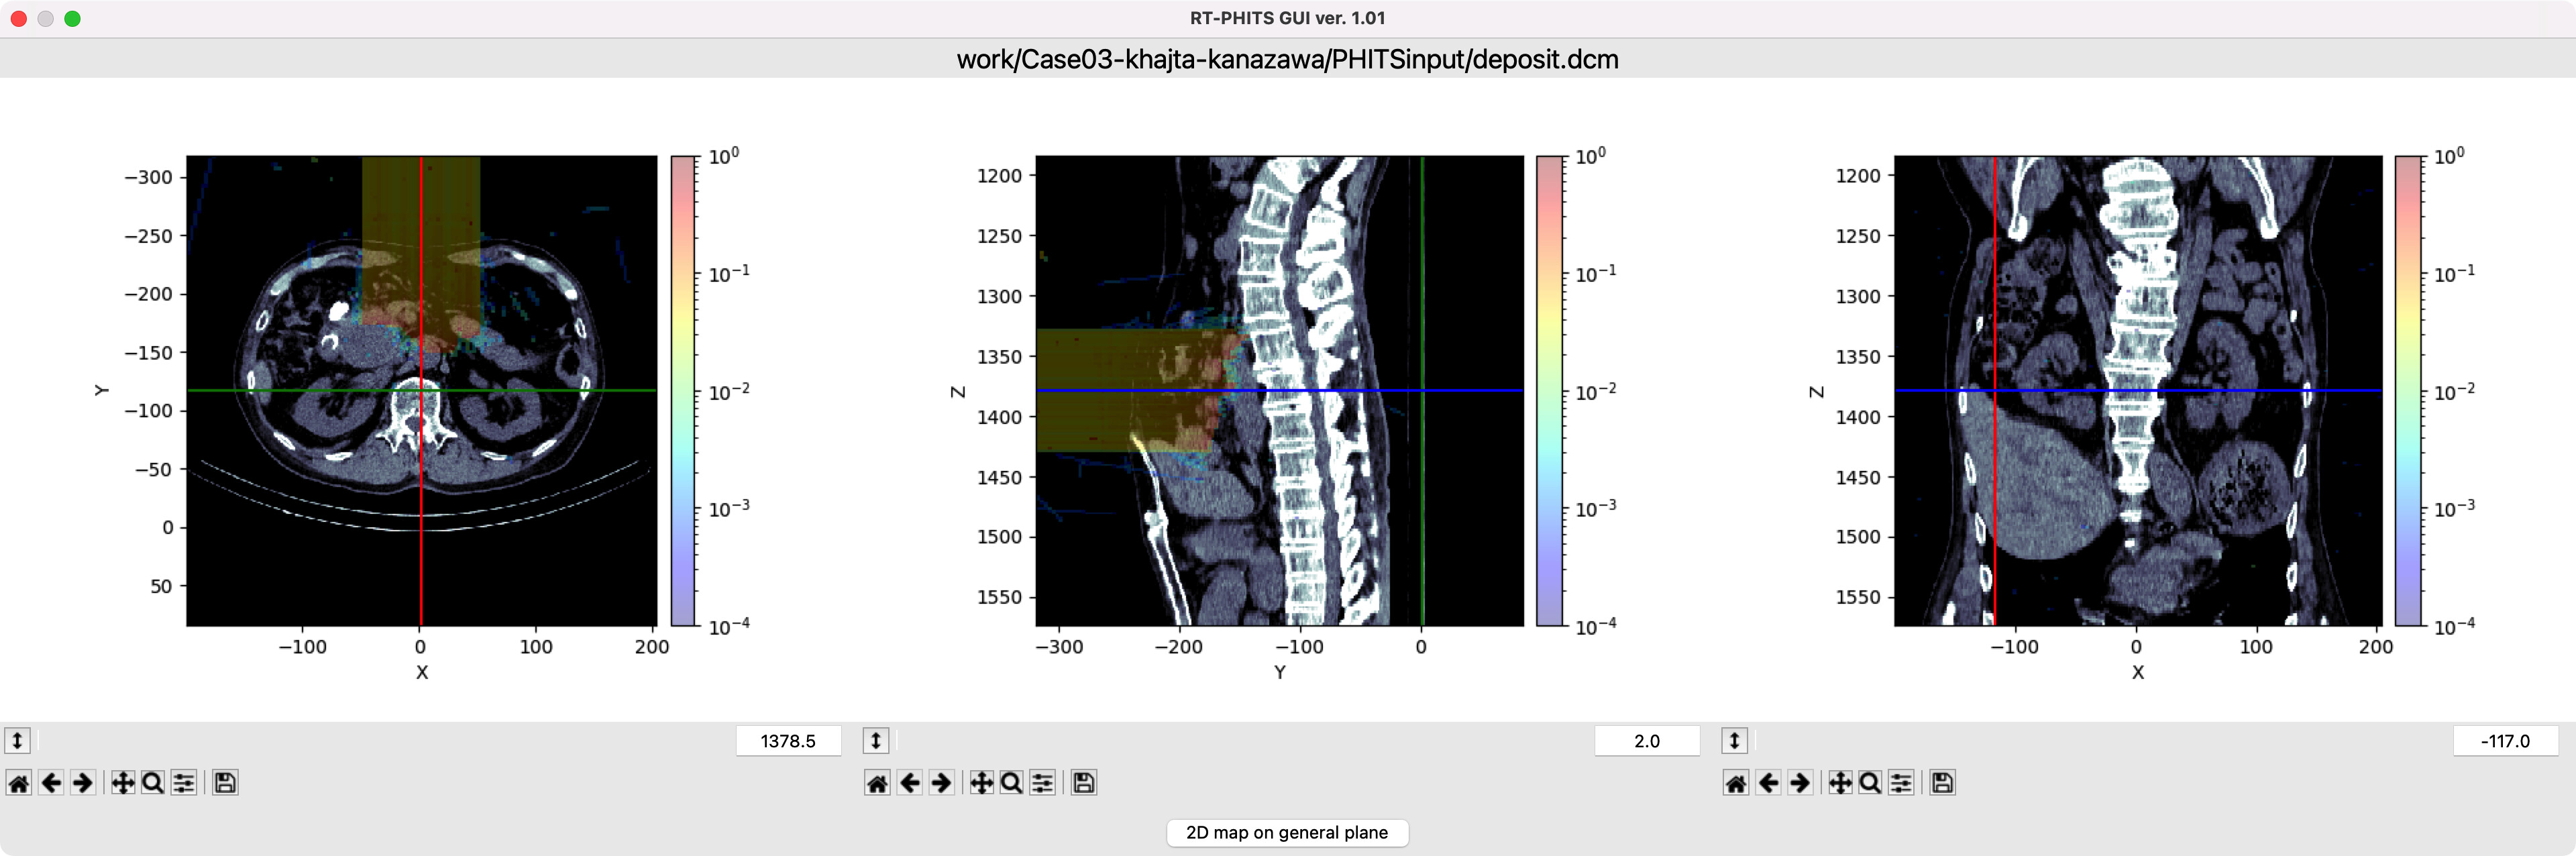
Task: Open subplot settings in right toolbar
Action: coord(1901,783)
